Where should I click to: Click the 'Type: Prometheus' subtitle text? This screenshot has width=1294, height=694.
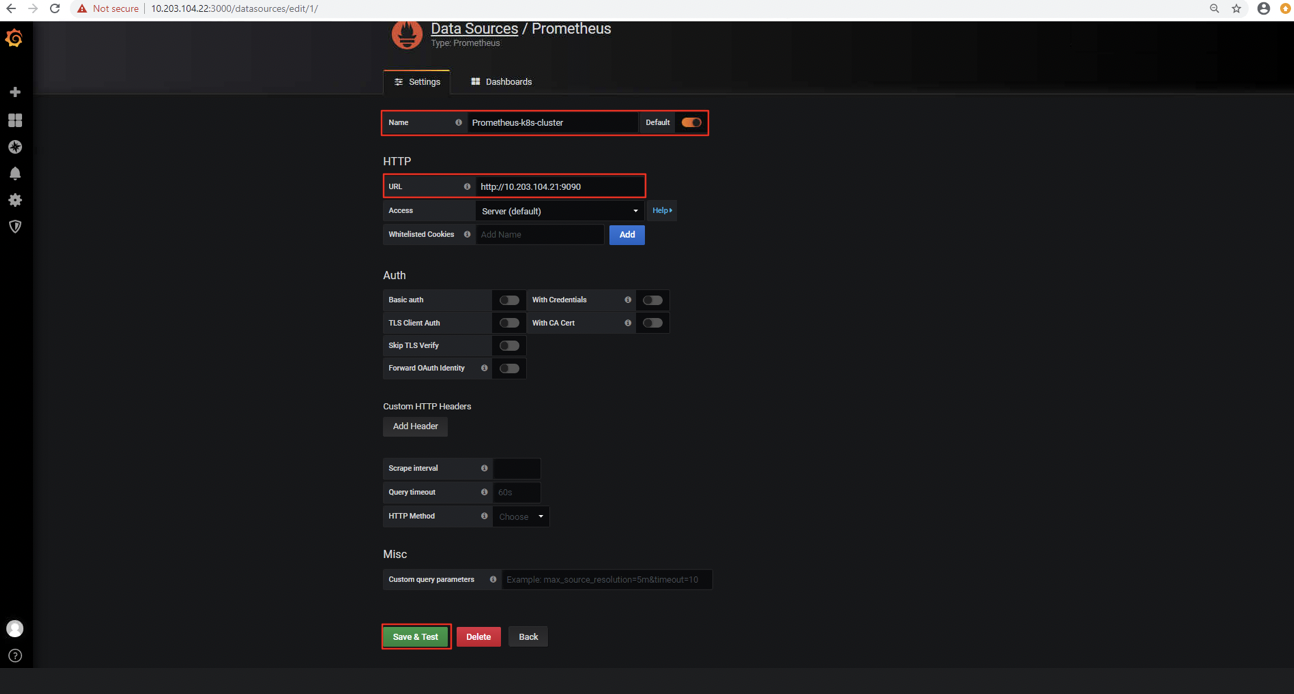click(x=465, y=43)
